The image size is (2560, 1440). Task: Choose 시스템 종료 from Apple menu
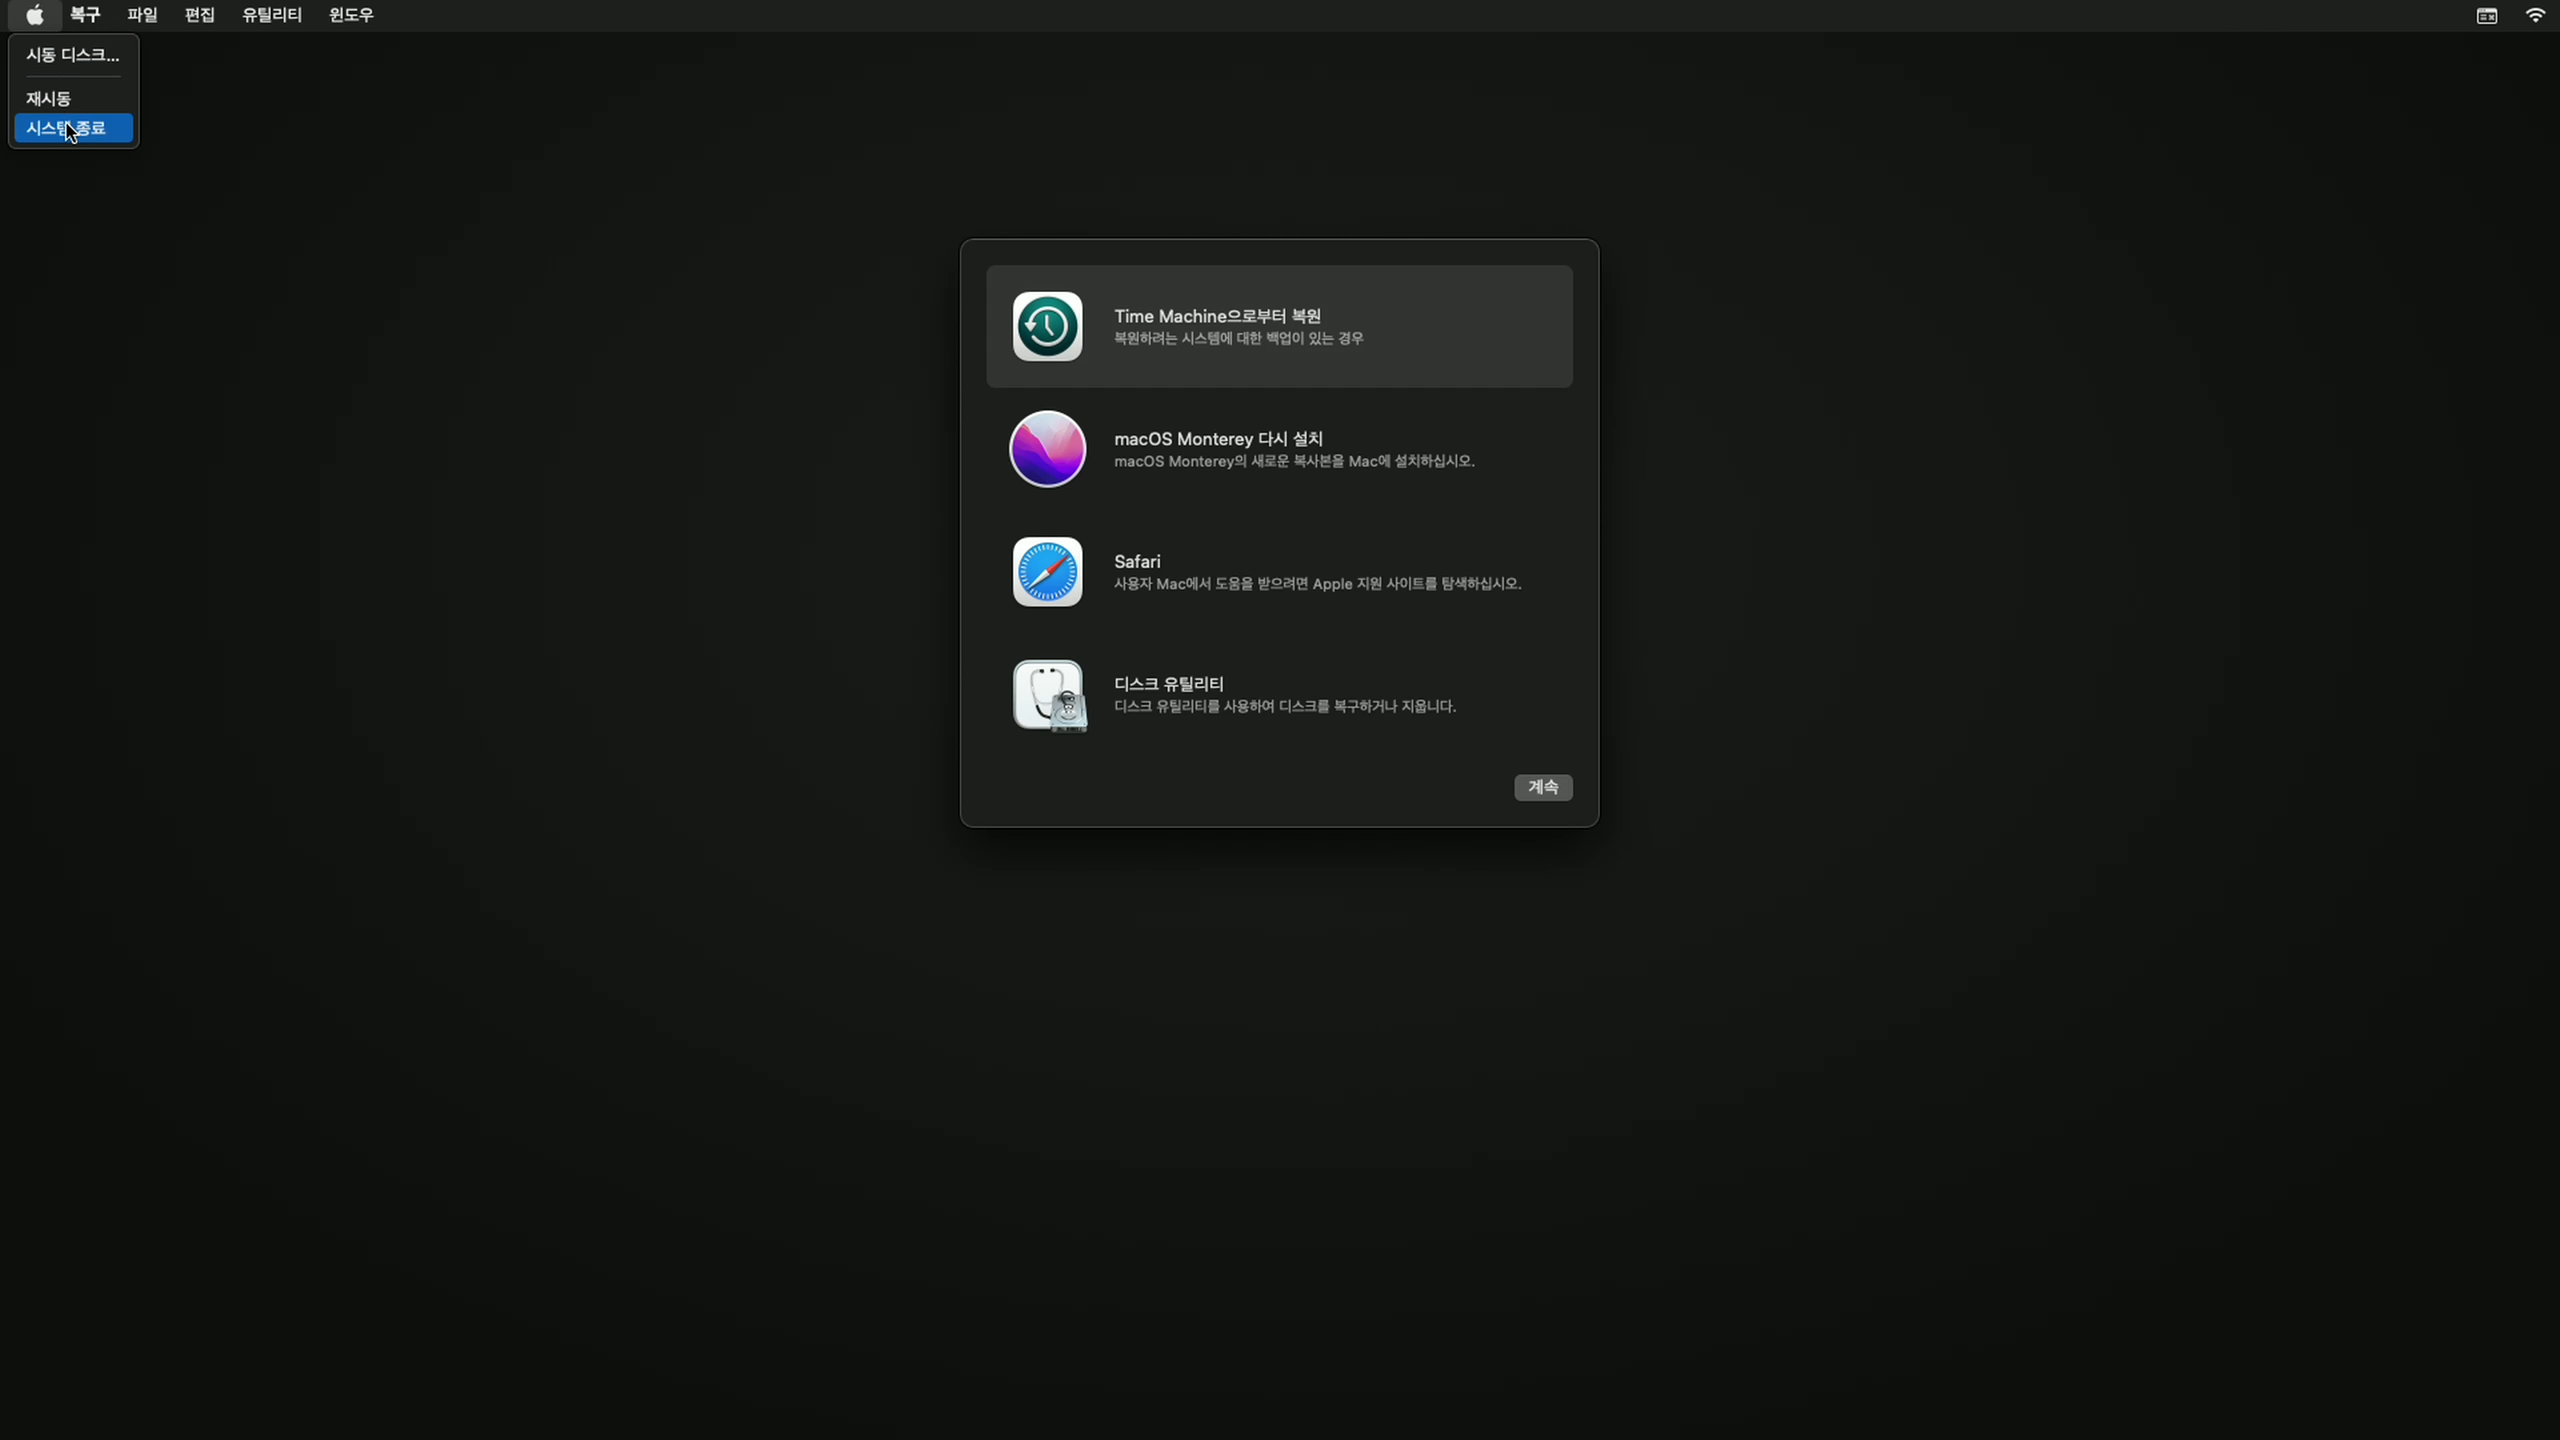[73, 128]
